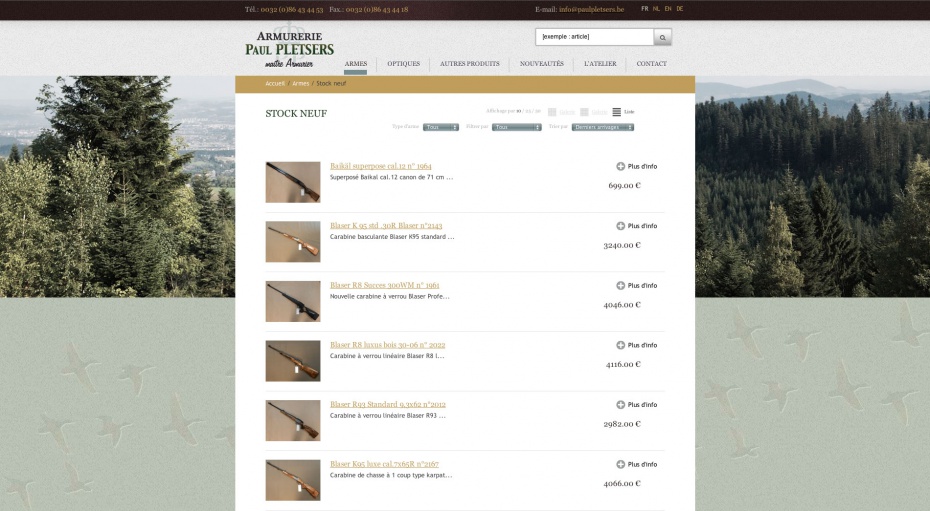Click the description 'Nouvelle carabine à verrou Blaser Profe...'

390,296
